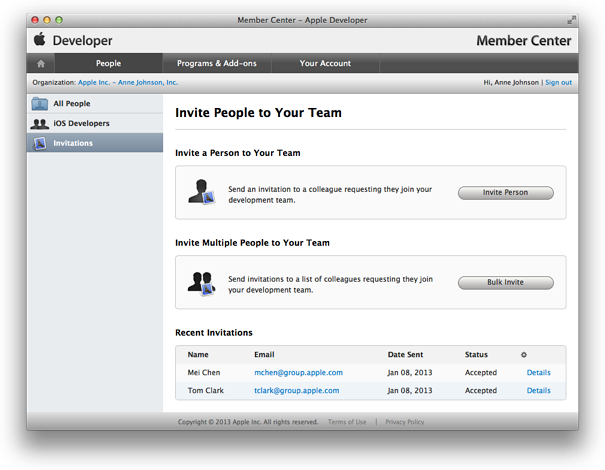Select the Mei Chen name cell
Viewport: 605px width, 470px height.
[204, 373]
